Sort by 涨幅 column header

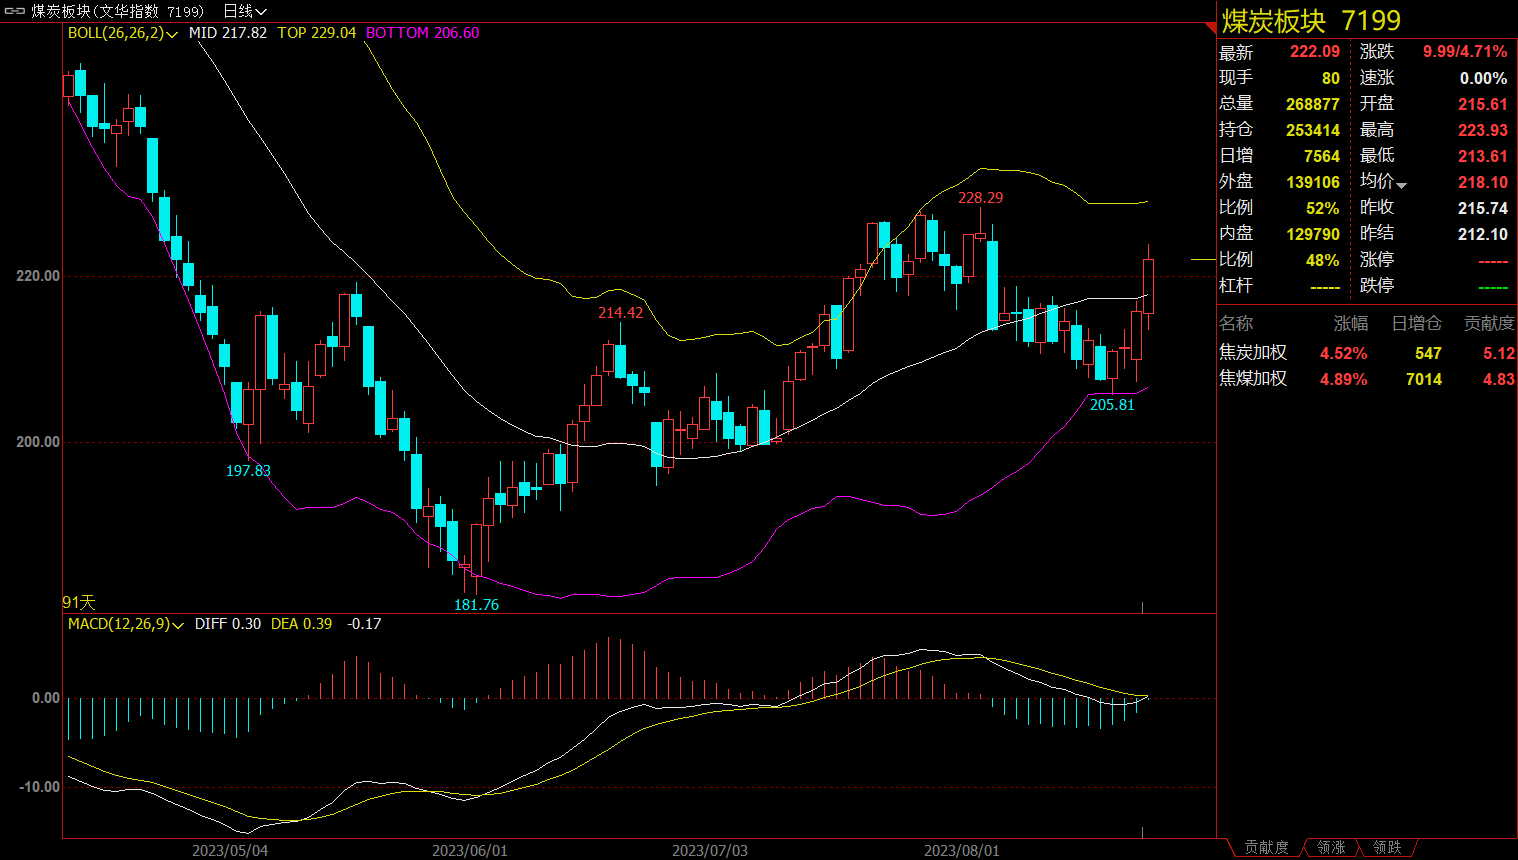[x=1351, y=323]
